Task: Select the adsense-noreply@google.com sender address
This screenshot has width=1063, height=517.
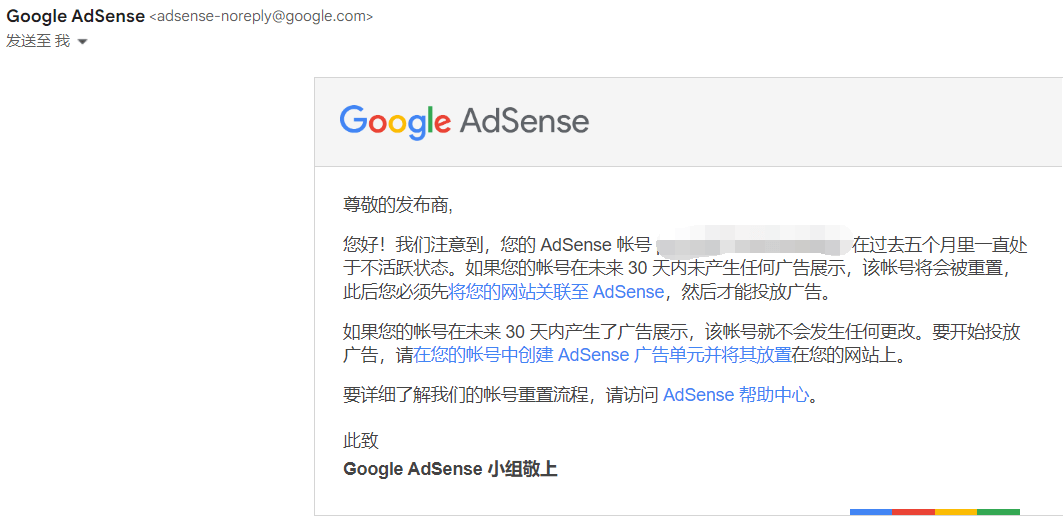Action: [x=261, y=18]
